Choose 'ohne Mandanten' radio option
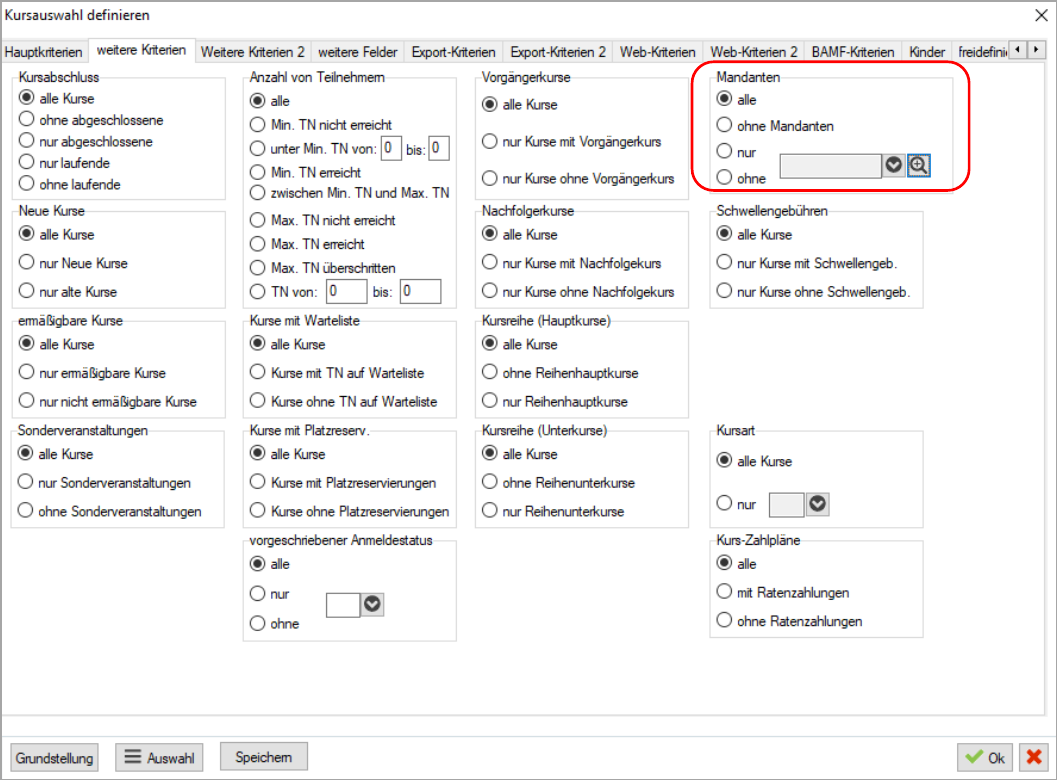The width and height of the screenshot is (1057, 780). click(775, 125)
